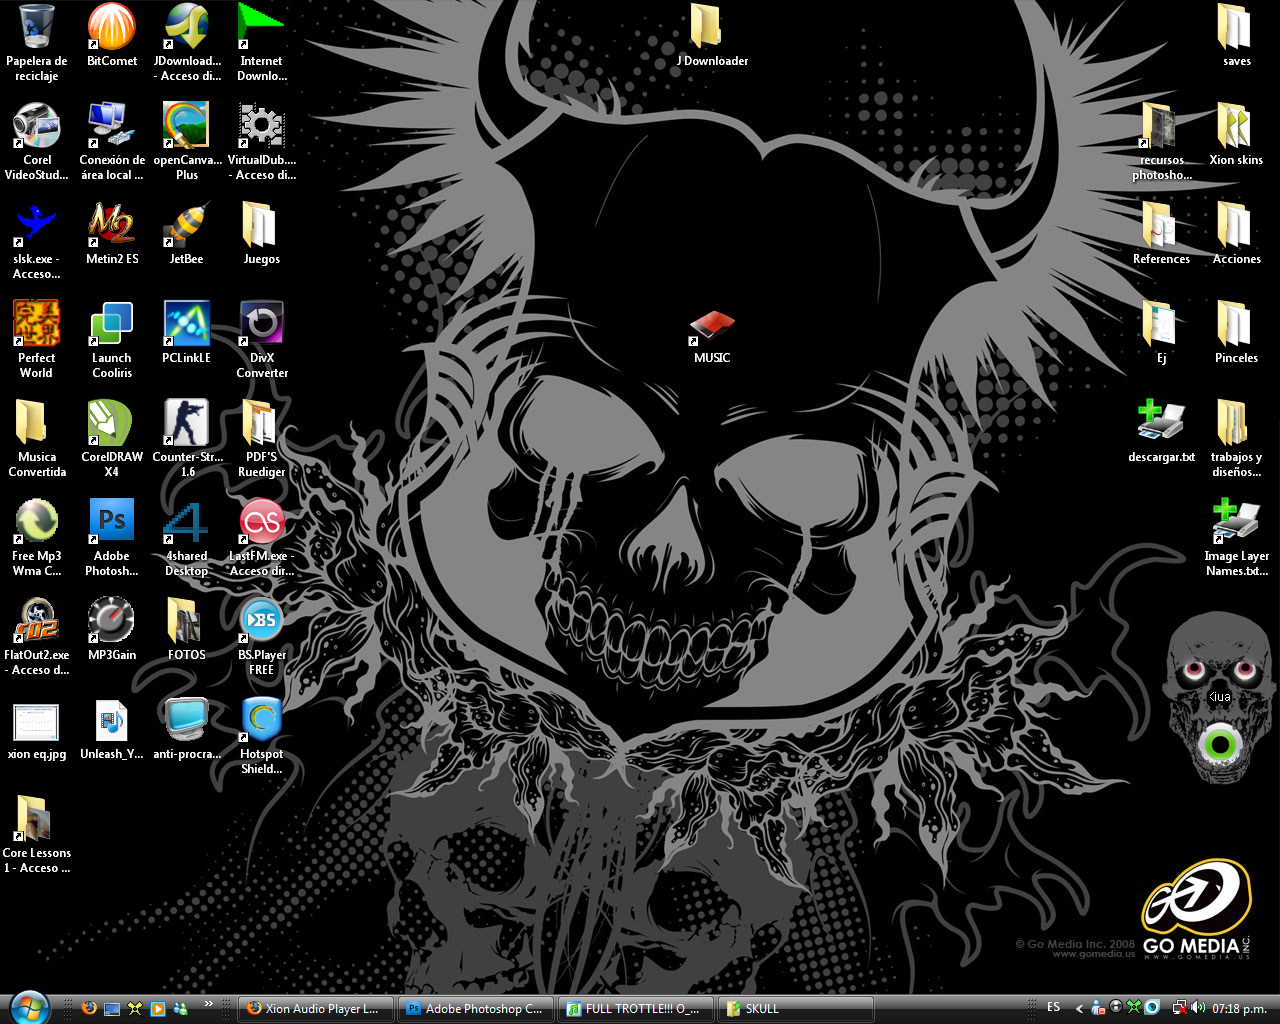Open the Xion skins folder
1280x1024 pixels.
(1237, 126)
